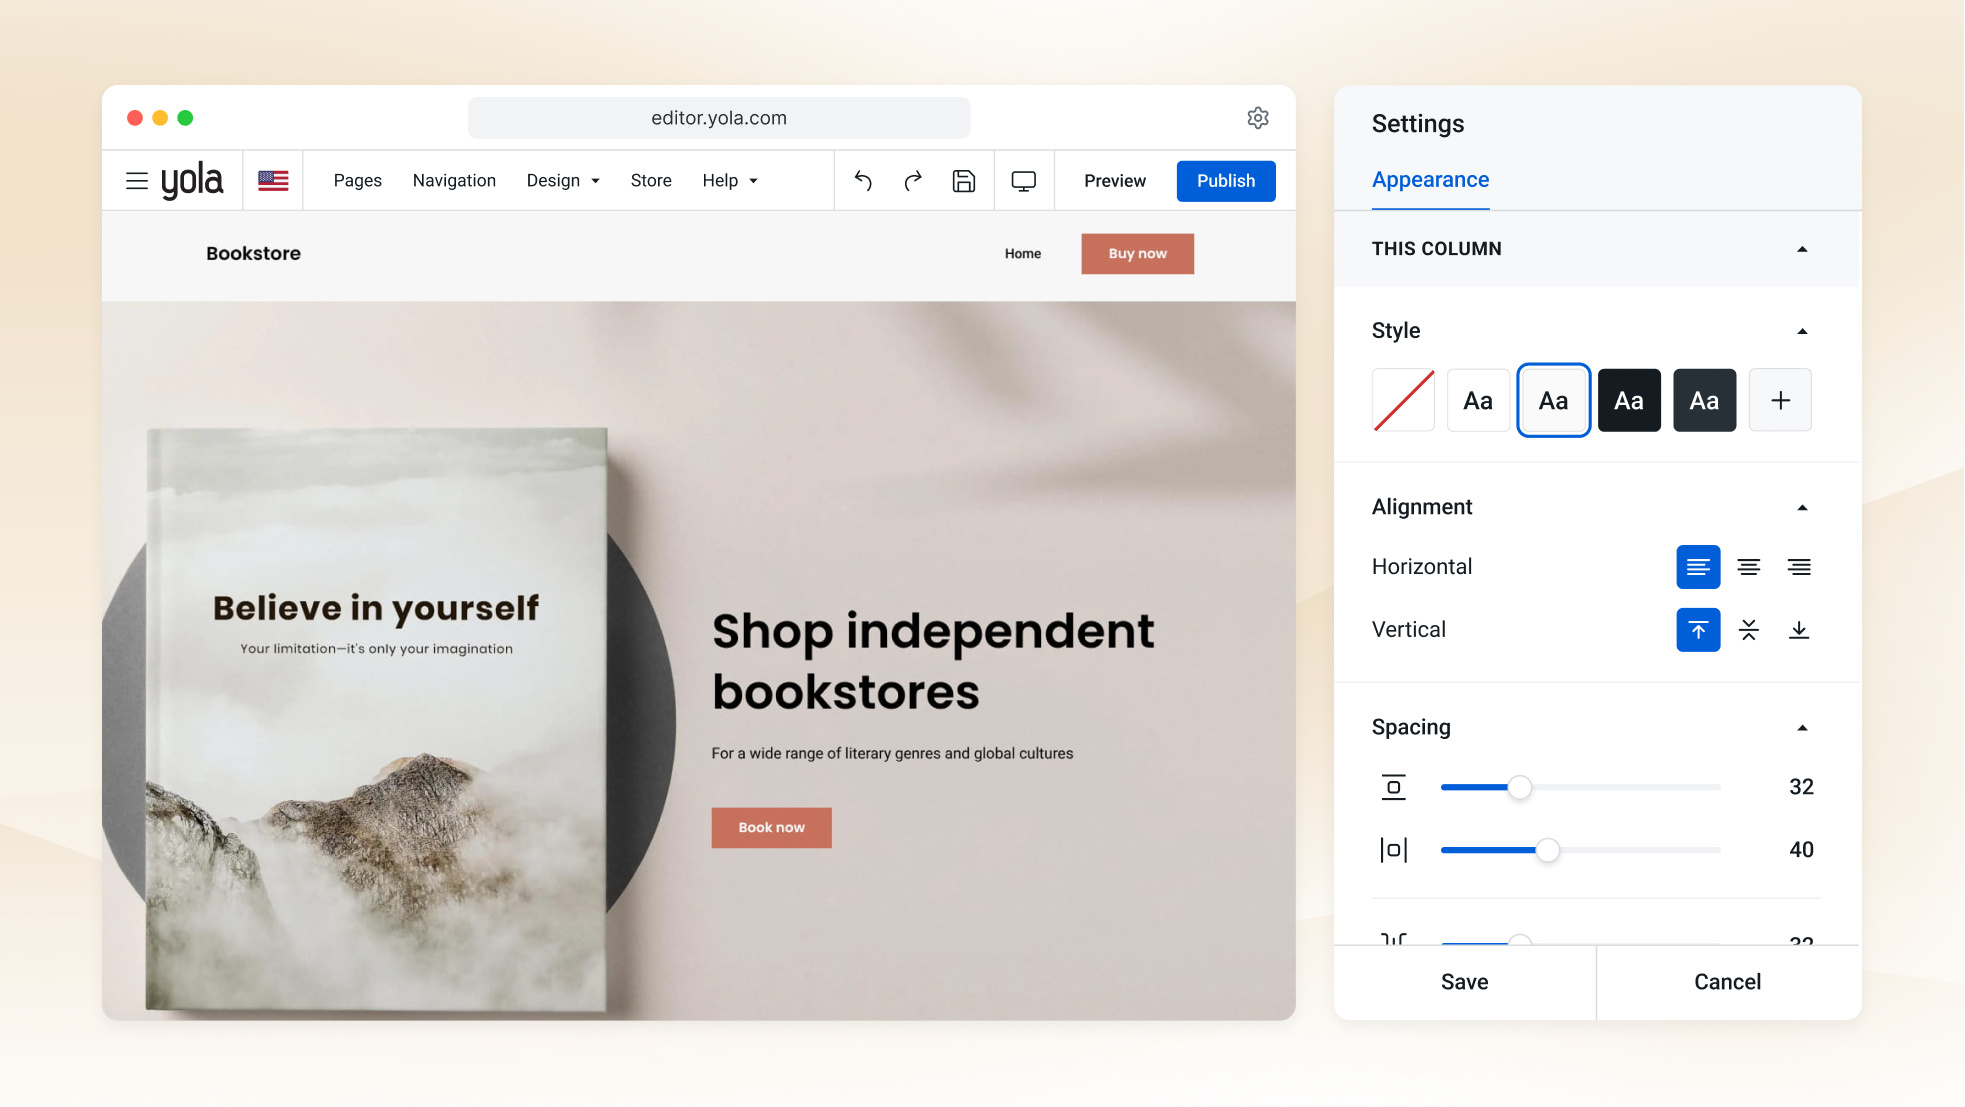Image resolution: width=1965 pixels, height=1107 pixels.
Task: Click the yola logo
Action: coord(192,181)
